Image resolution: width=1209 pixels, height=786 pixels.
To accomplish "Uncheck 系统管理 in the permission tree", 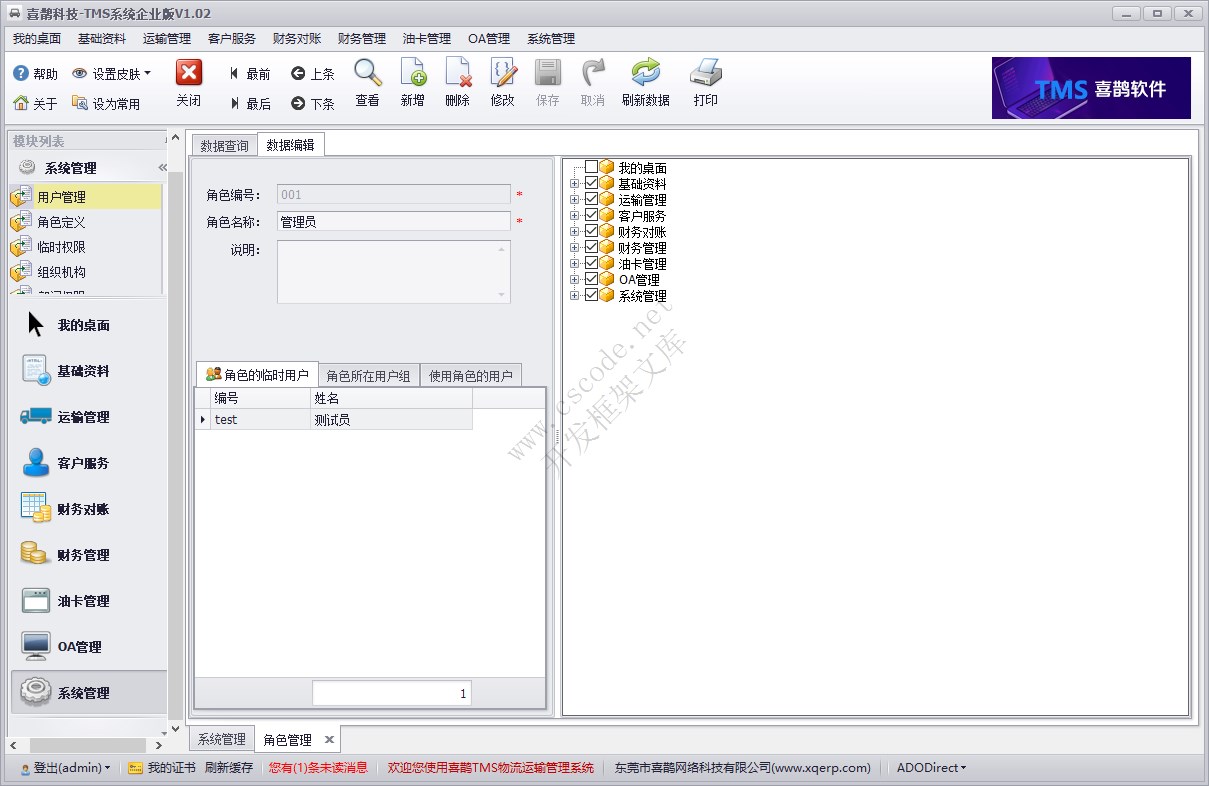I will 592,295.
